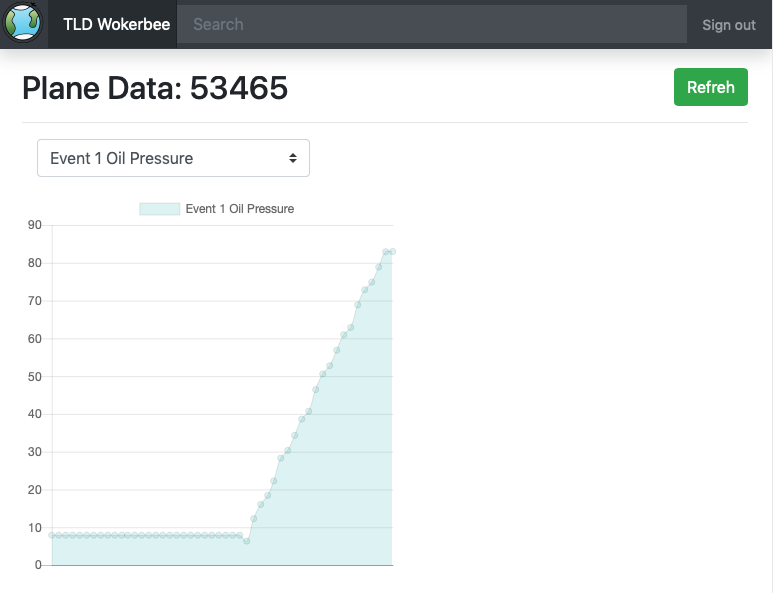
Task: Click the data point near 12 starting rise
Action: point(253,519)
